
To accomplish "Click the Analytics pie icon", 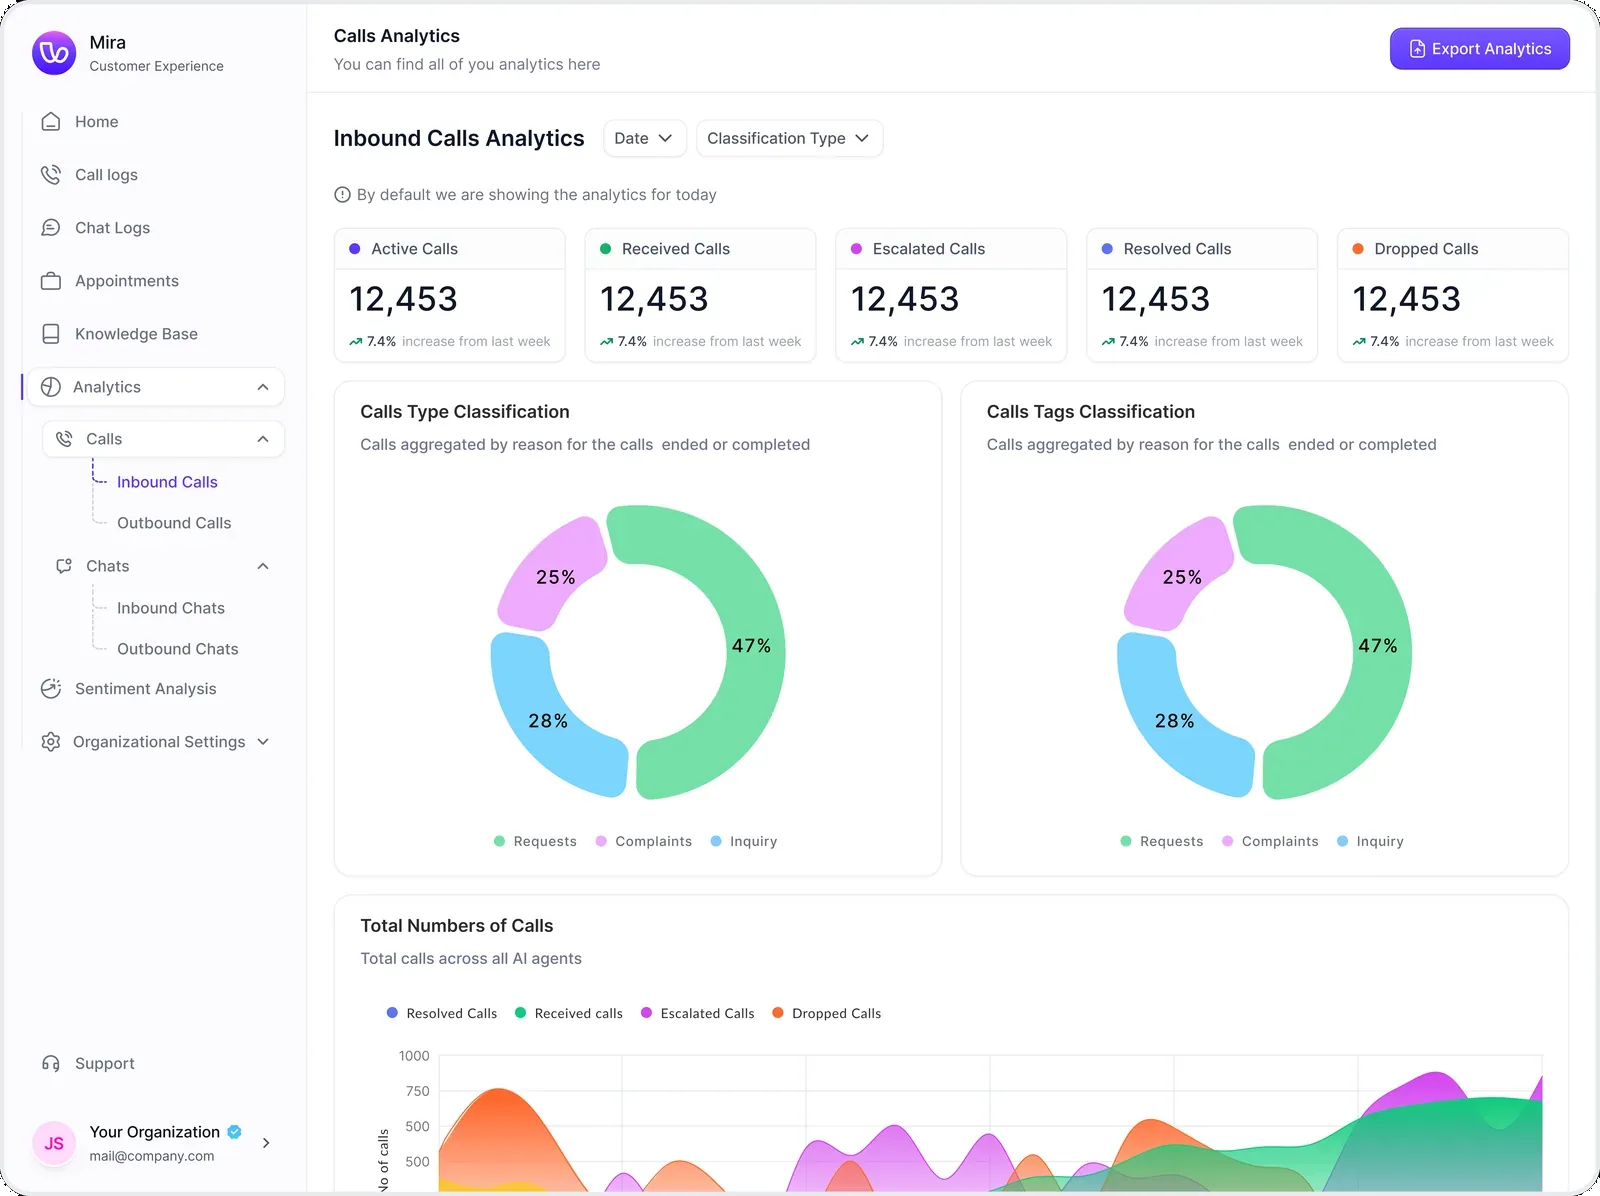I will click(51, 387).
